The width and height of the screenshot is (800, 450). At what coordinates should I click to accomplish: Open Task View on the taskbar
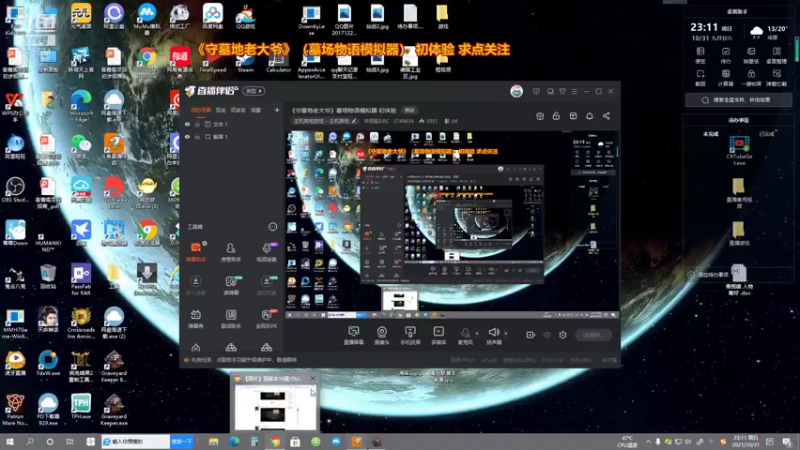[x=70, y=441]
